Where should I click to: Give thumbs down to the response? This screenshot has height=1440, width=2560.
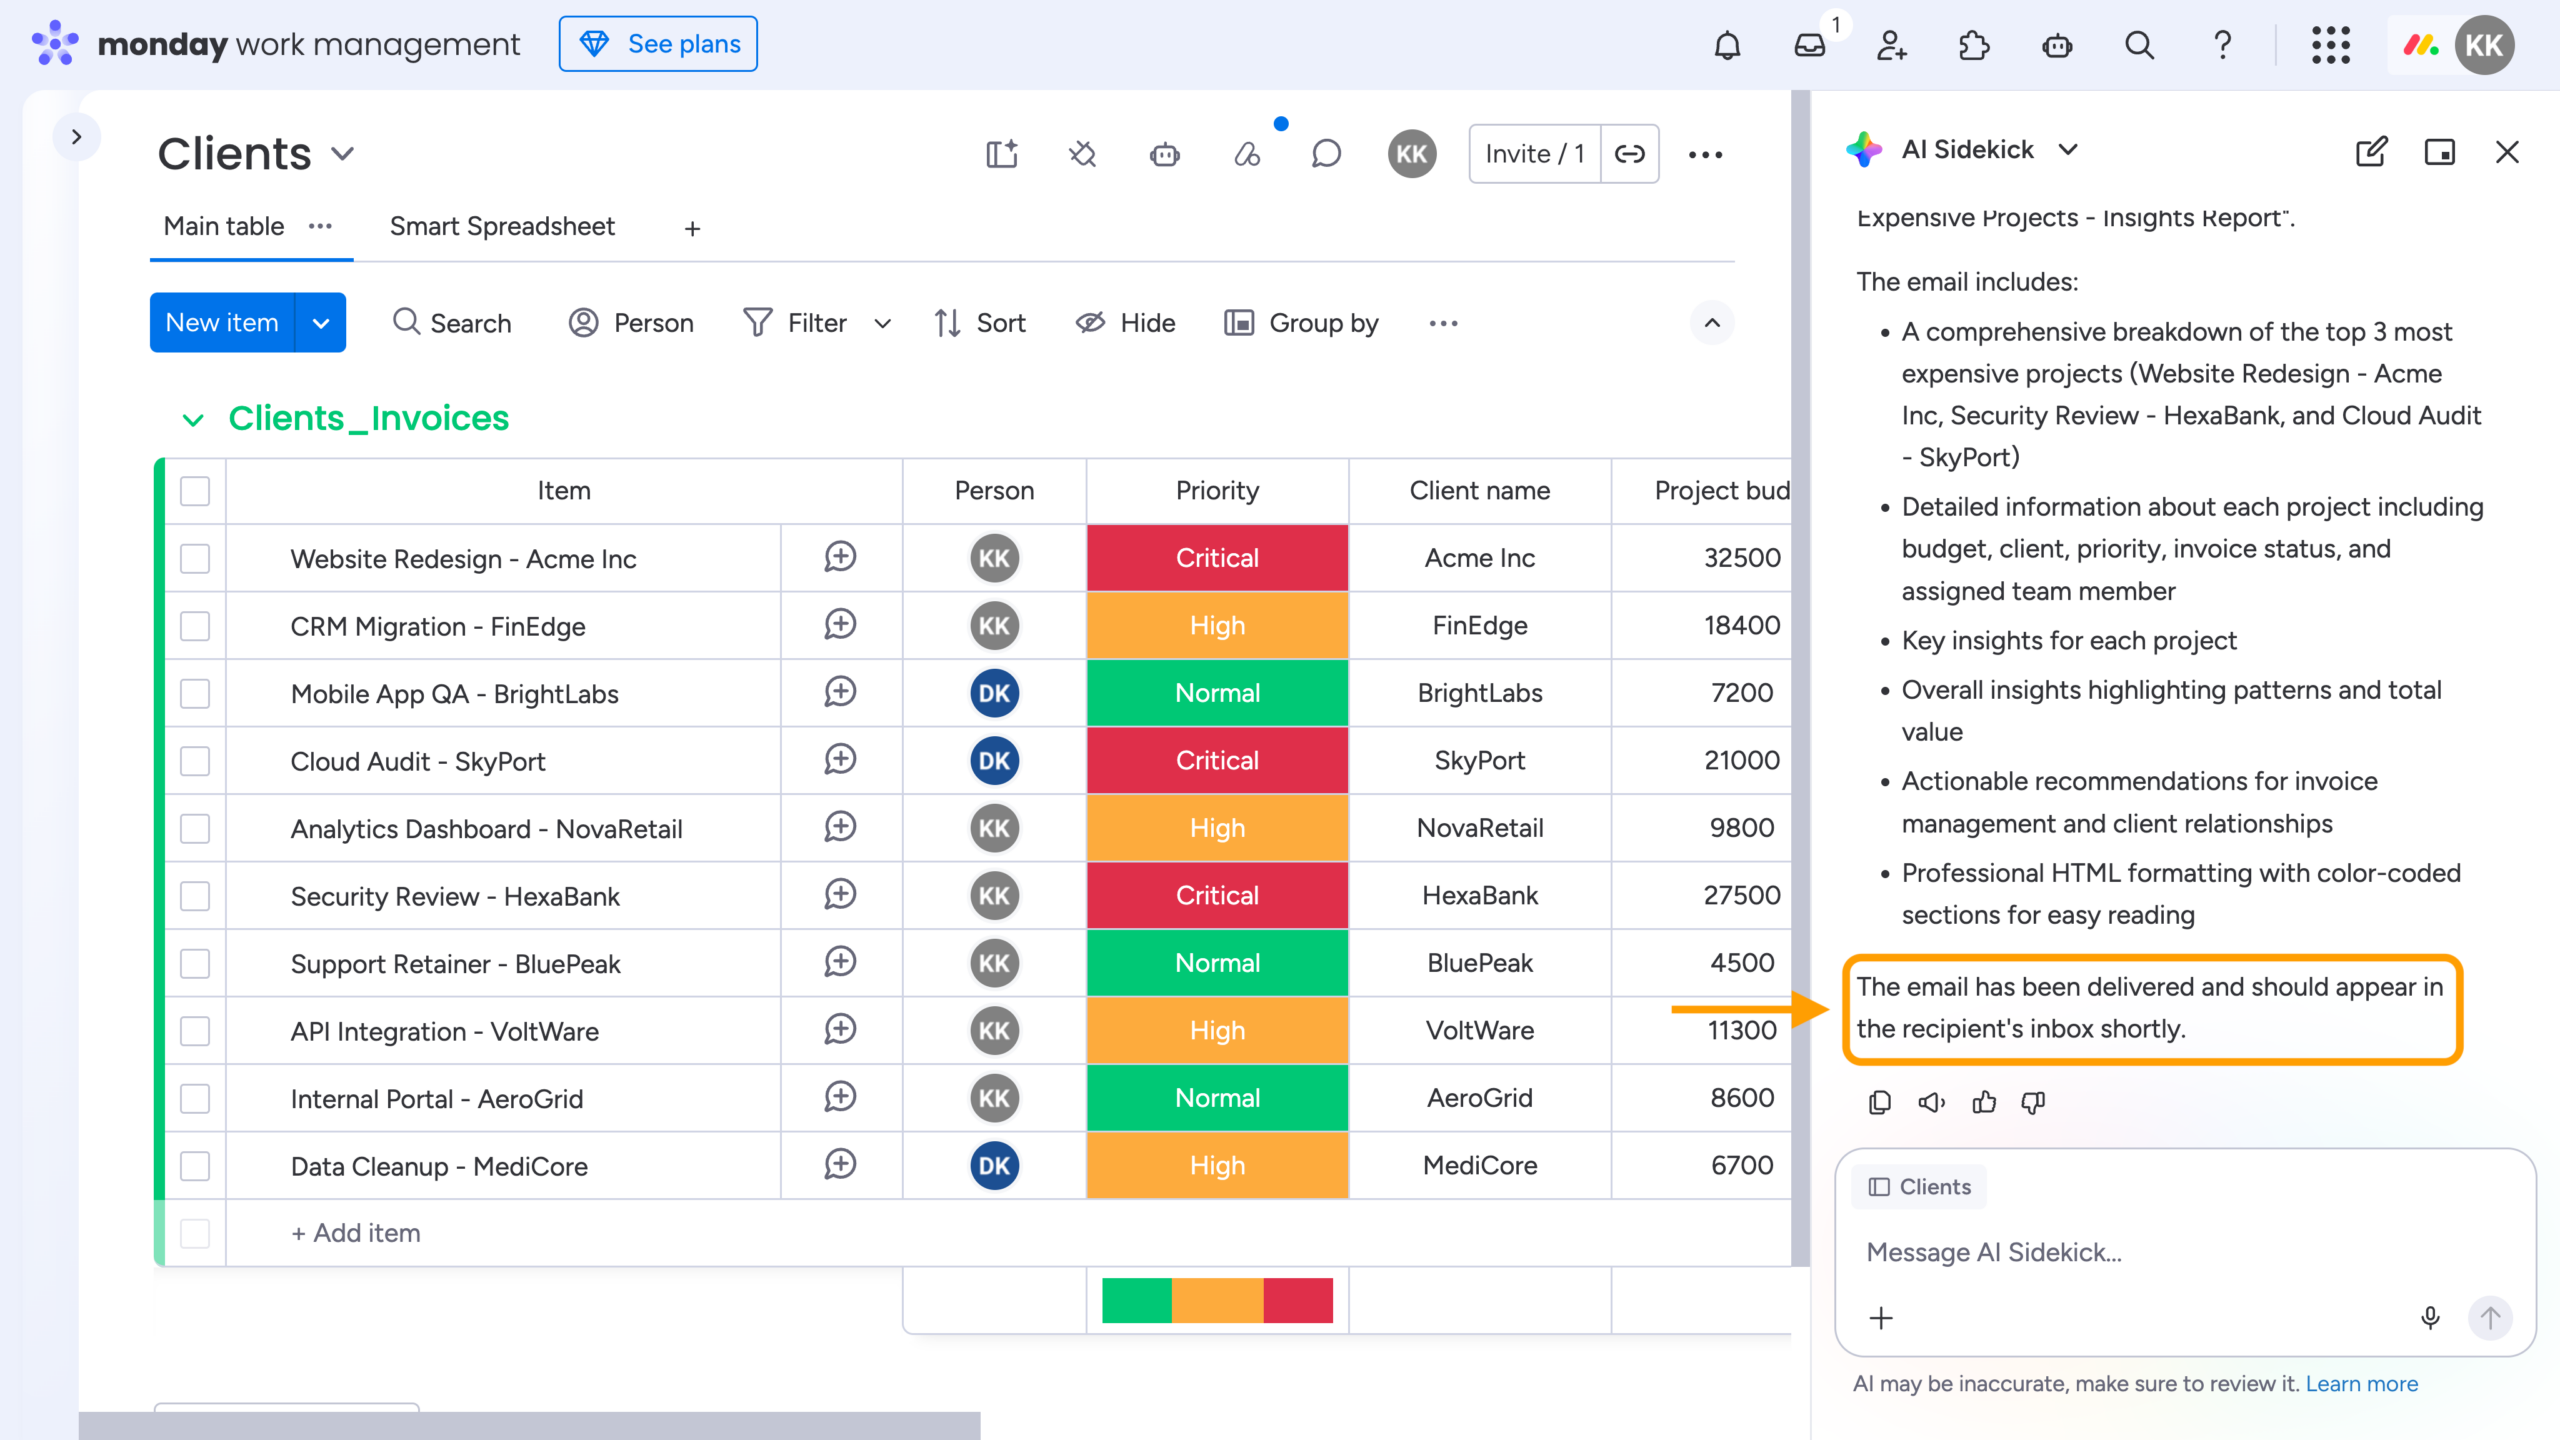2034,1102
